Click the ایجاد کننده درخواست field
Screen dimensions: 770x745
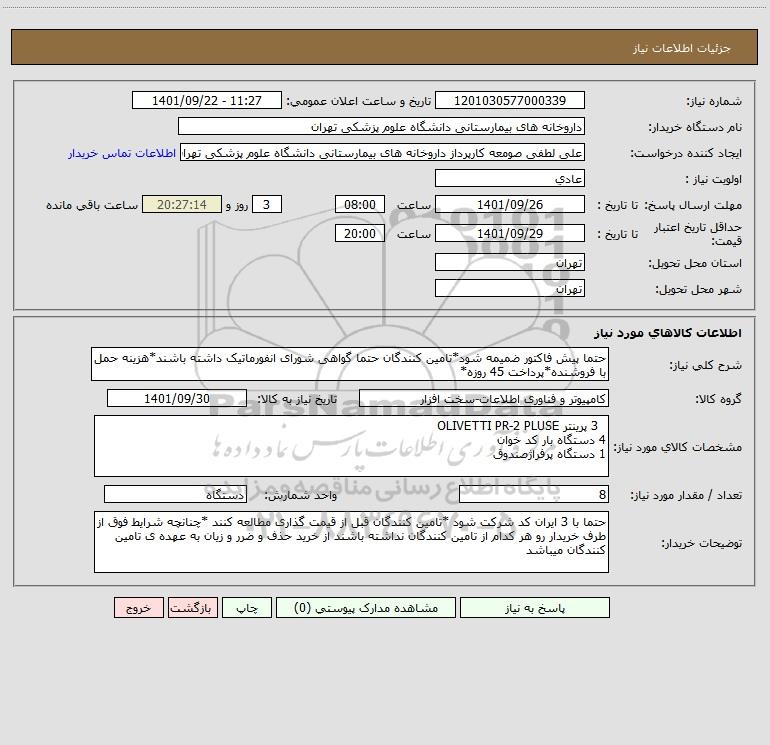point(383,153)
